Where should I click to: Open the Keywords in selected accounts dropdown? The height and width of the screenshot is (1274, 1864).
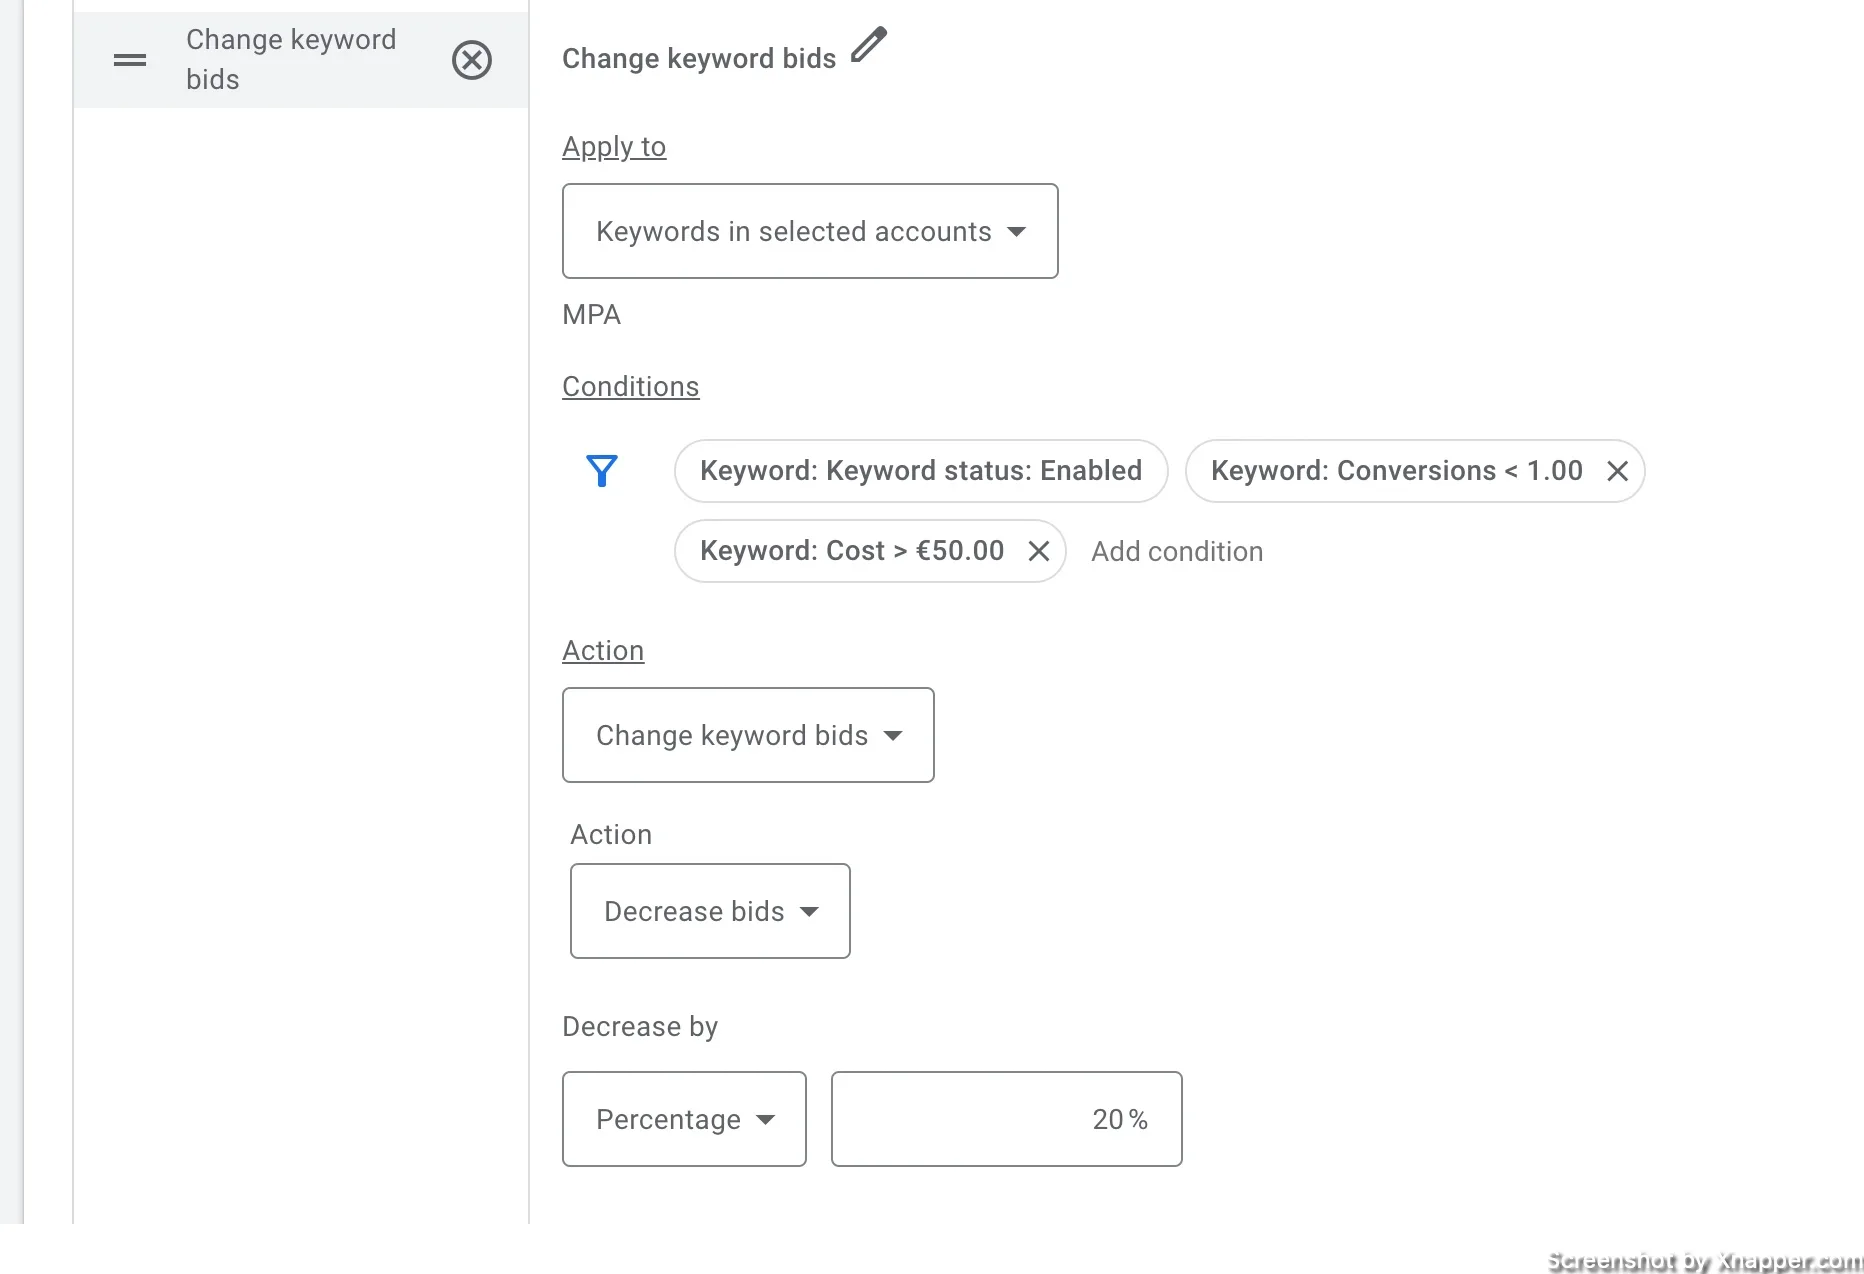(810, 231)
